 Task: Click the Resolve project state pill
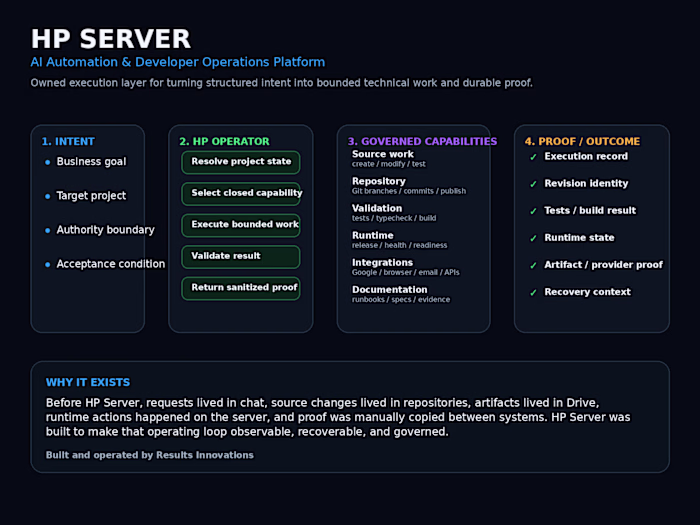tap(241, 162)
